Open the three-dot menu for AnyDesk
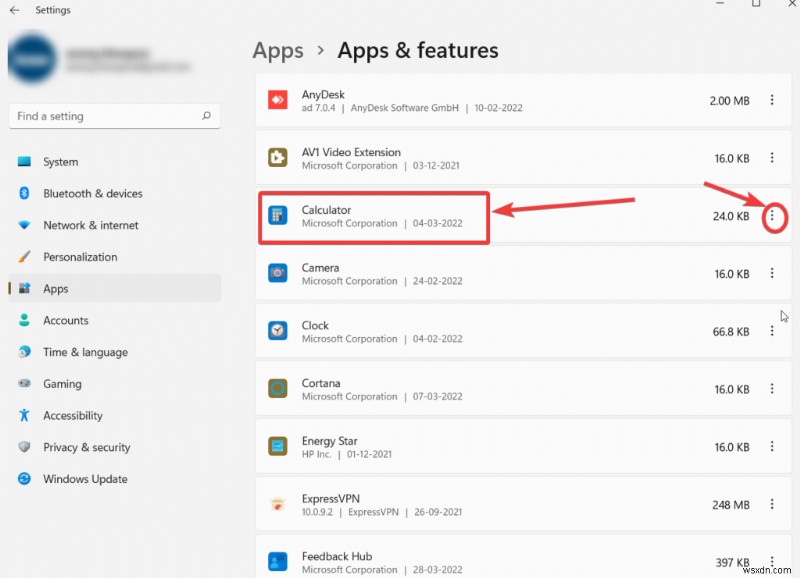Screen dimensions: 800x578 click(772, 100)
